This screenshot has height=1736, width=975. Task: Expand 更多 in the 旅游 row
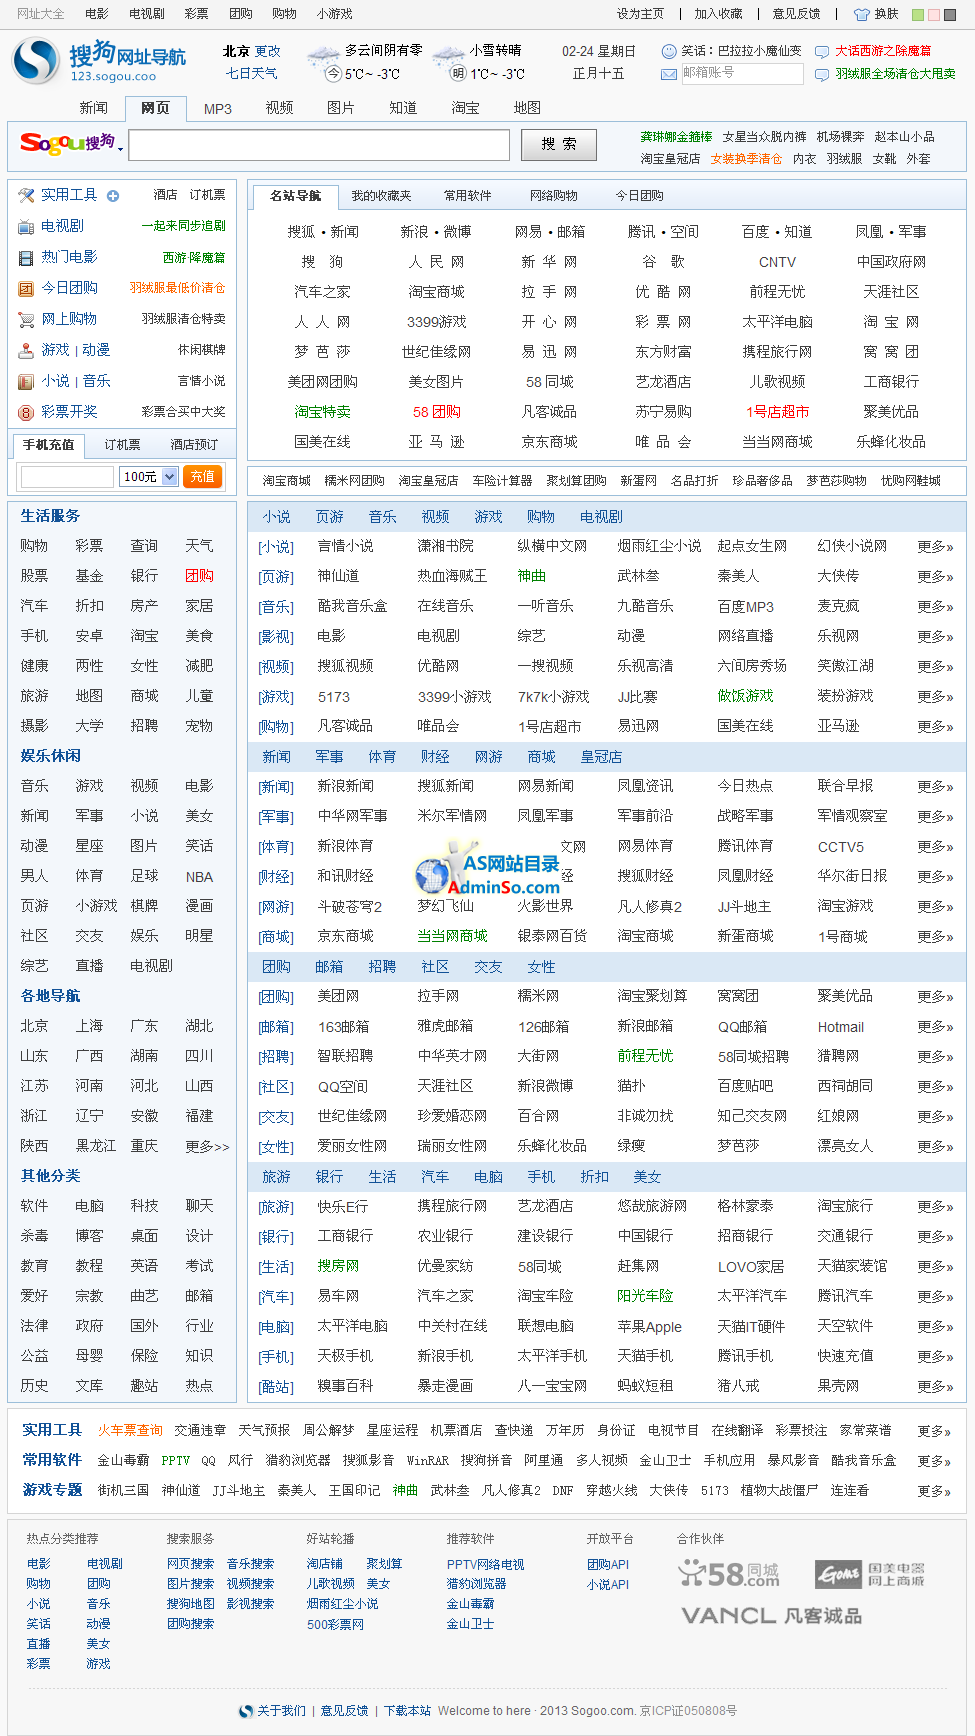(935, 1207)
